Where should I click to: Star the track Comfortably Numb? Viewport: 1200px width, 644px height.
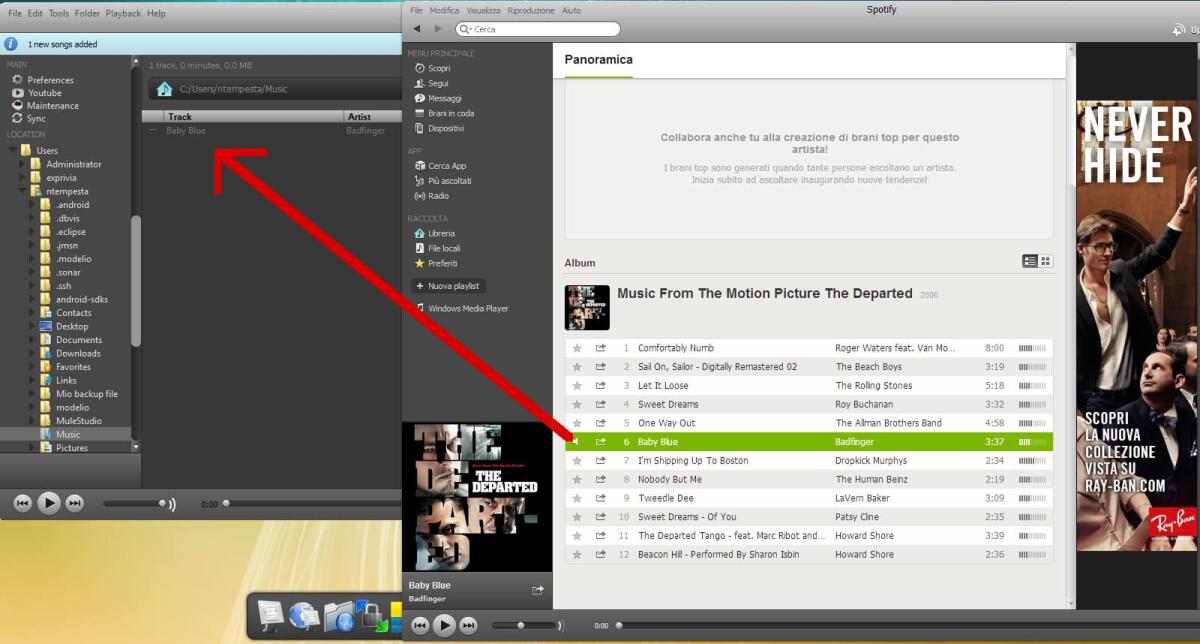(577, 348)
